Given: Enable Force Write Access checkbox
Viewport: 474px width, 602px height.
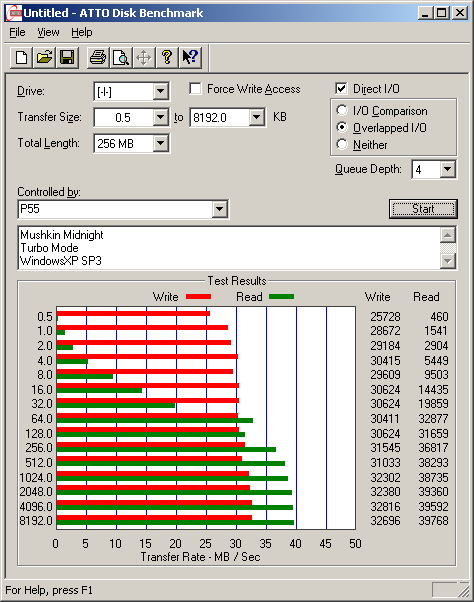Looking at the screenshot, I should click(195, 89).
